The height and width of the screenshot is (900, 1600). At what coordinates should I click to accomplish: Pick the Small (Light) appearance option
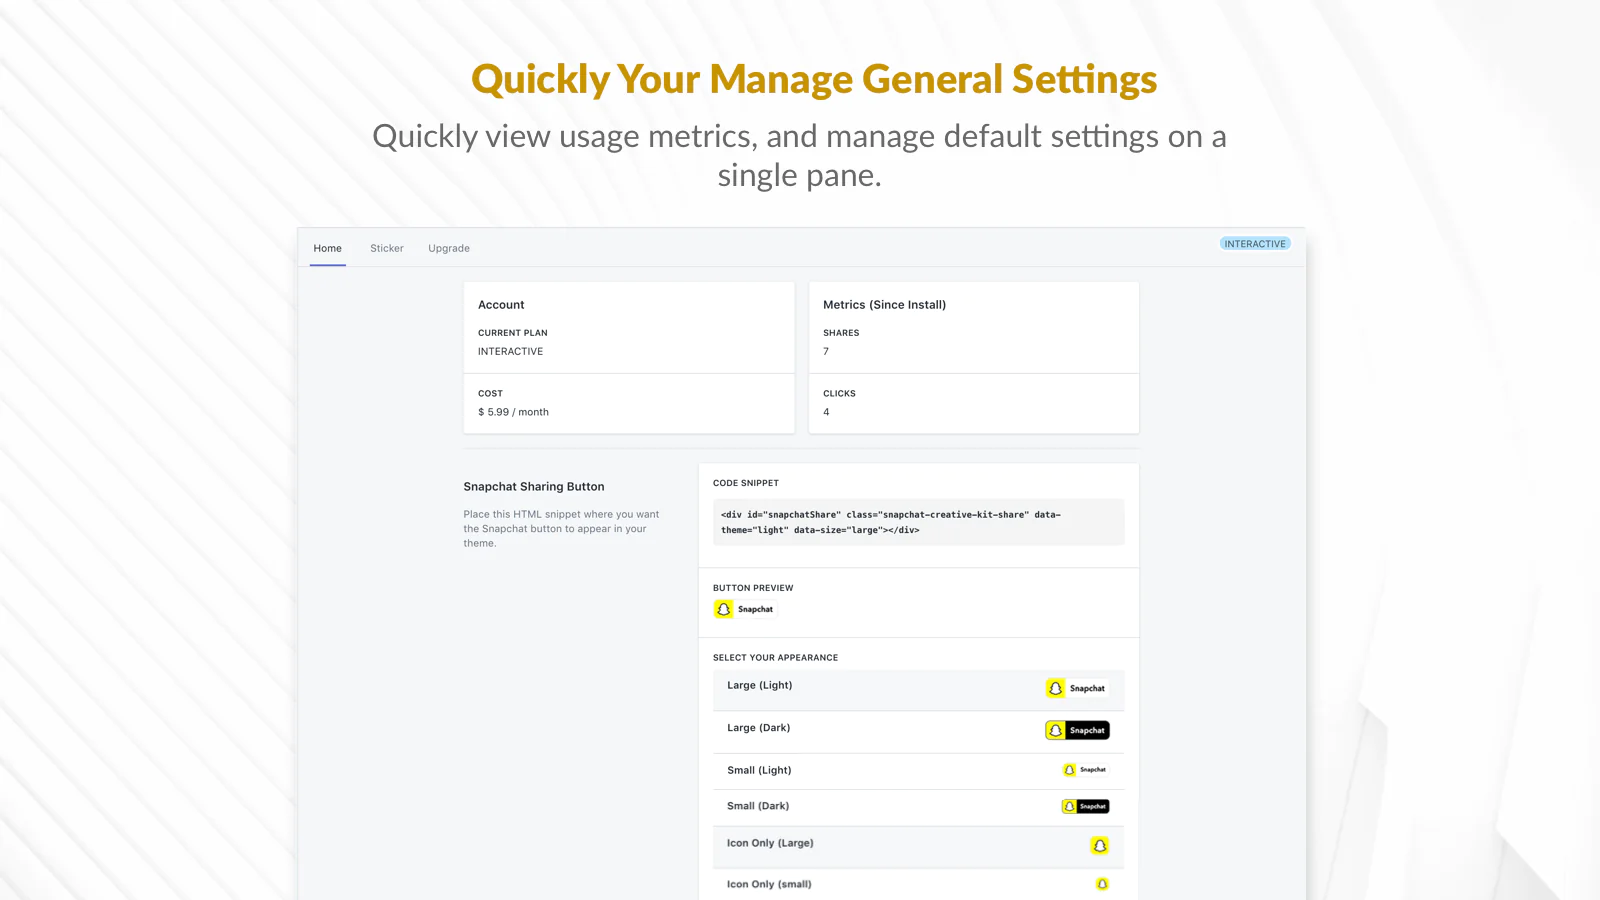pos(918,771)
